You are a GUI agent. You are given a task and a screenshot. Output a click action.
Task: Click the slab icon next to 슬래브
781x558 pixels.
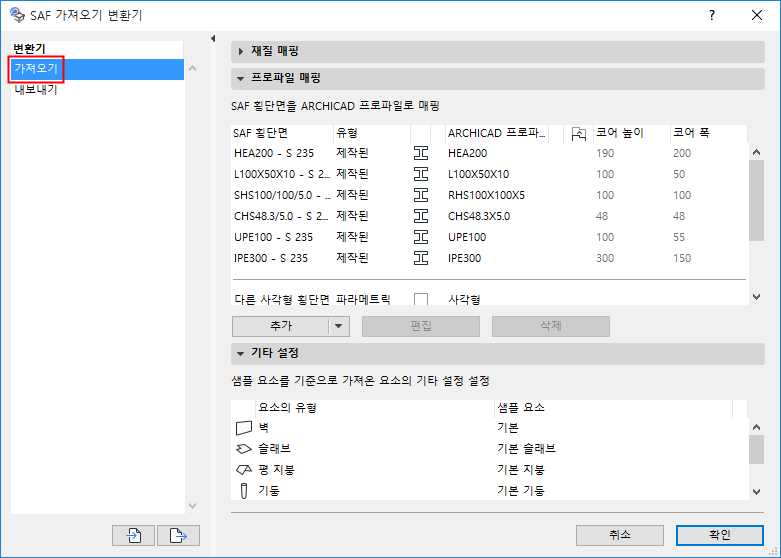click(244, 448)
